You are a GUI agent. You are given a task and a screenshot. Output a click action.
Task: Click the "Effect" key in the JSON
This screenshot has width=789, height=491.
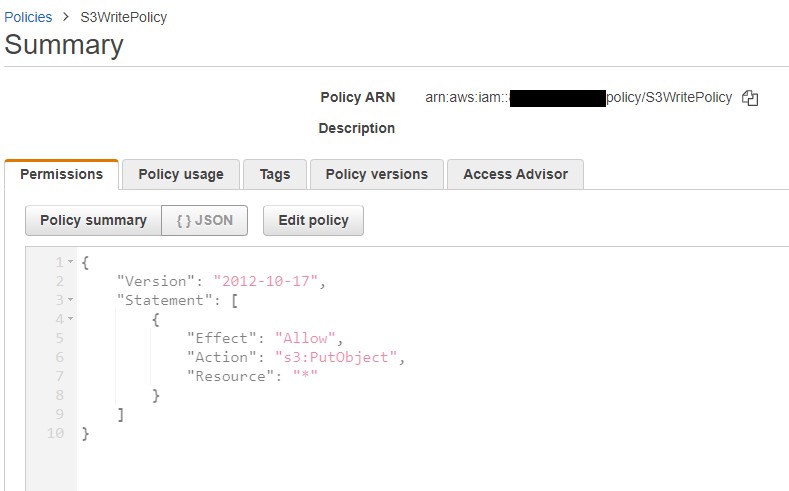pyautogui.click(x=221, y=338)
